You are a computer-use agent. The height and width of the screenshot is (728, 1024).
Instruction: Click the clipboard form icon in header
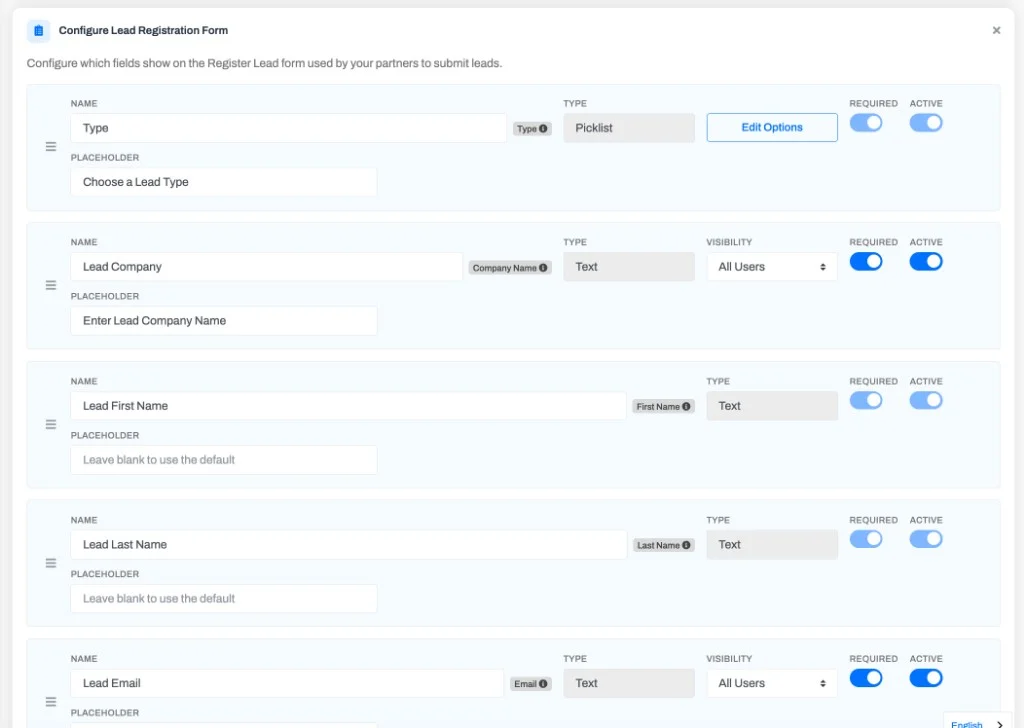tap(39, 31)
